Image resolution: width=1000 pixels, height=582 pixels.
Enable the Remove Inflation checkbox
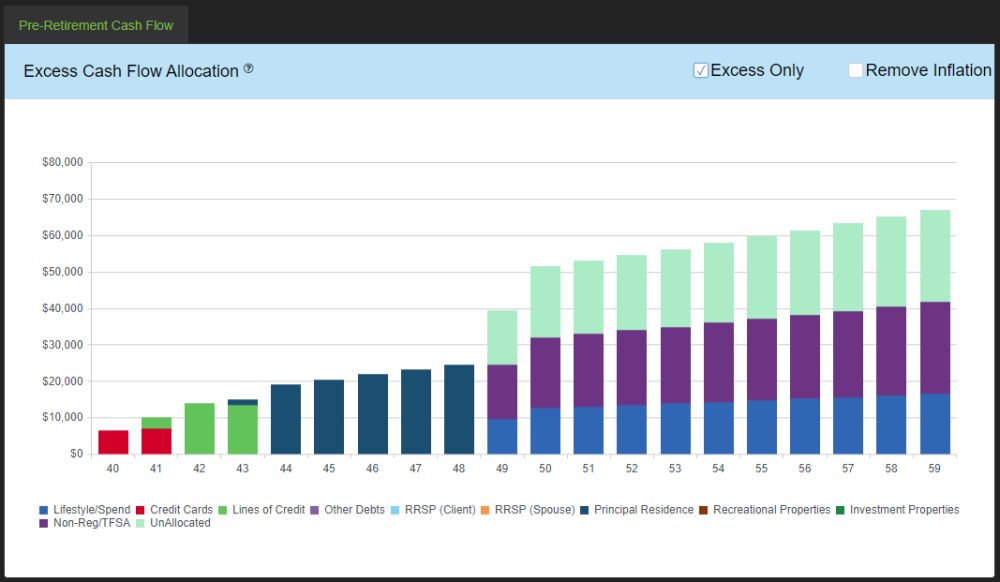click(x=855, y=70)
